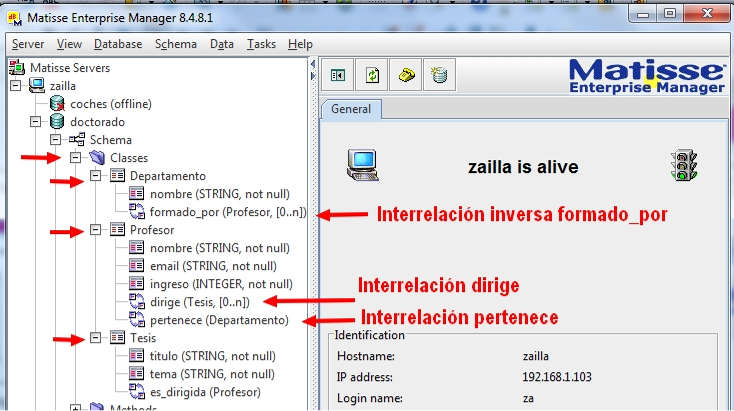This screenshot has width=734, height=411.
Task: Click the zailla server computer icon
Action: coord(37,86)
